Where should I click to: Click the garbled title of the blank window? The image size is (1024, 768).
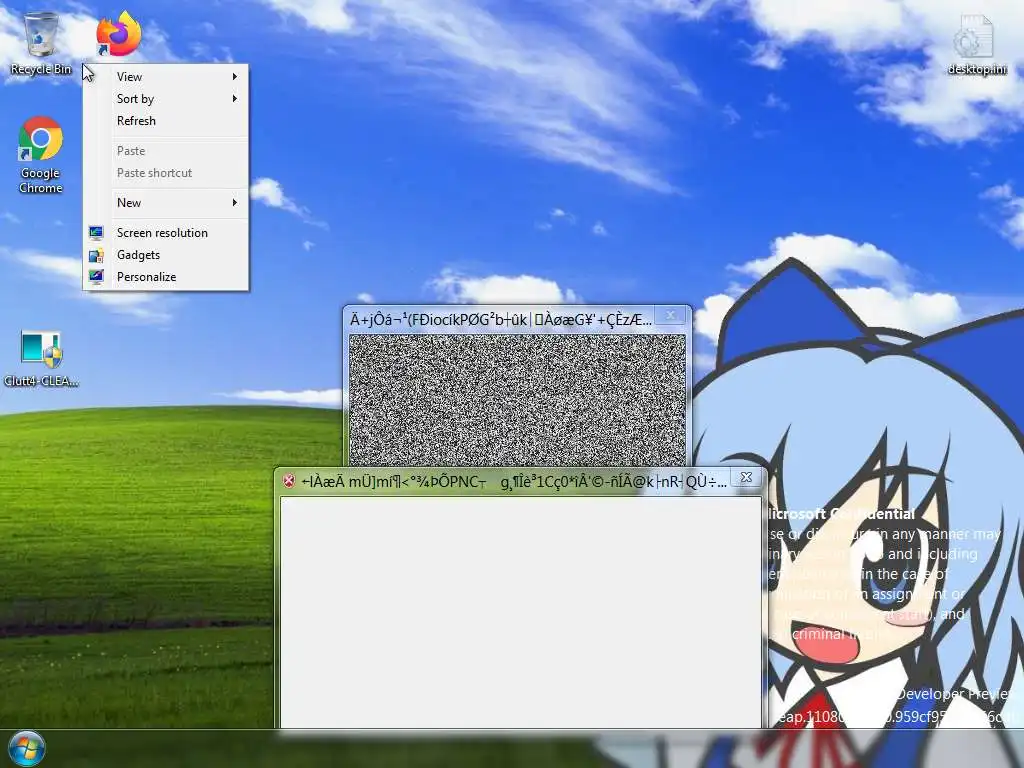coord(514,482)
